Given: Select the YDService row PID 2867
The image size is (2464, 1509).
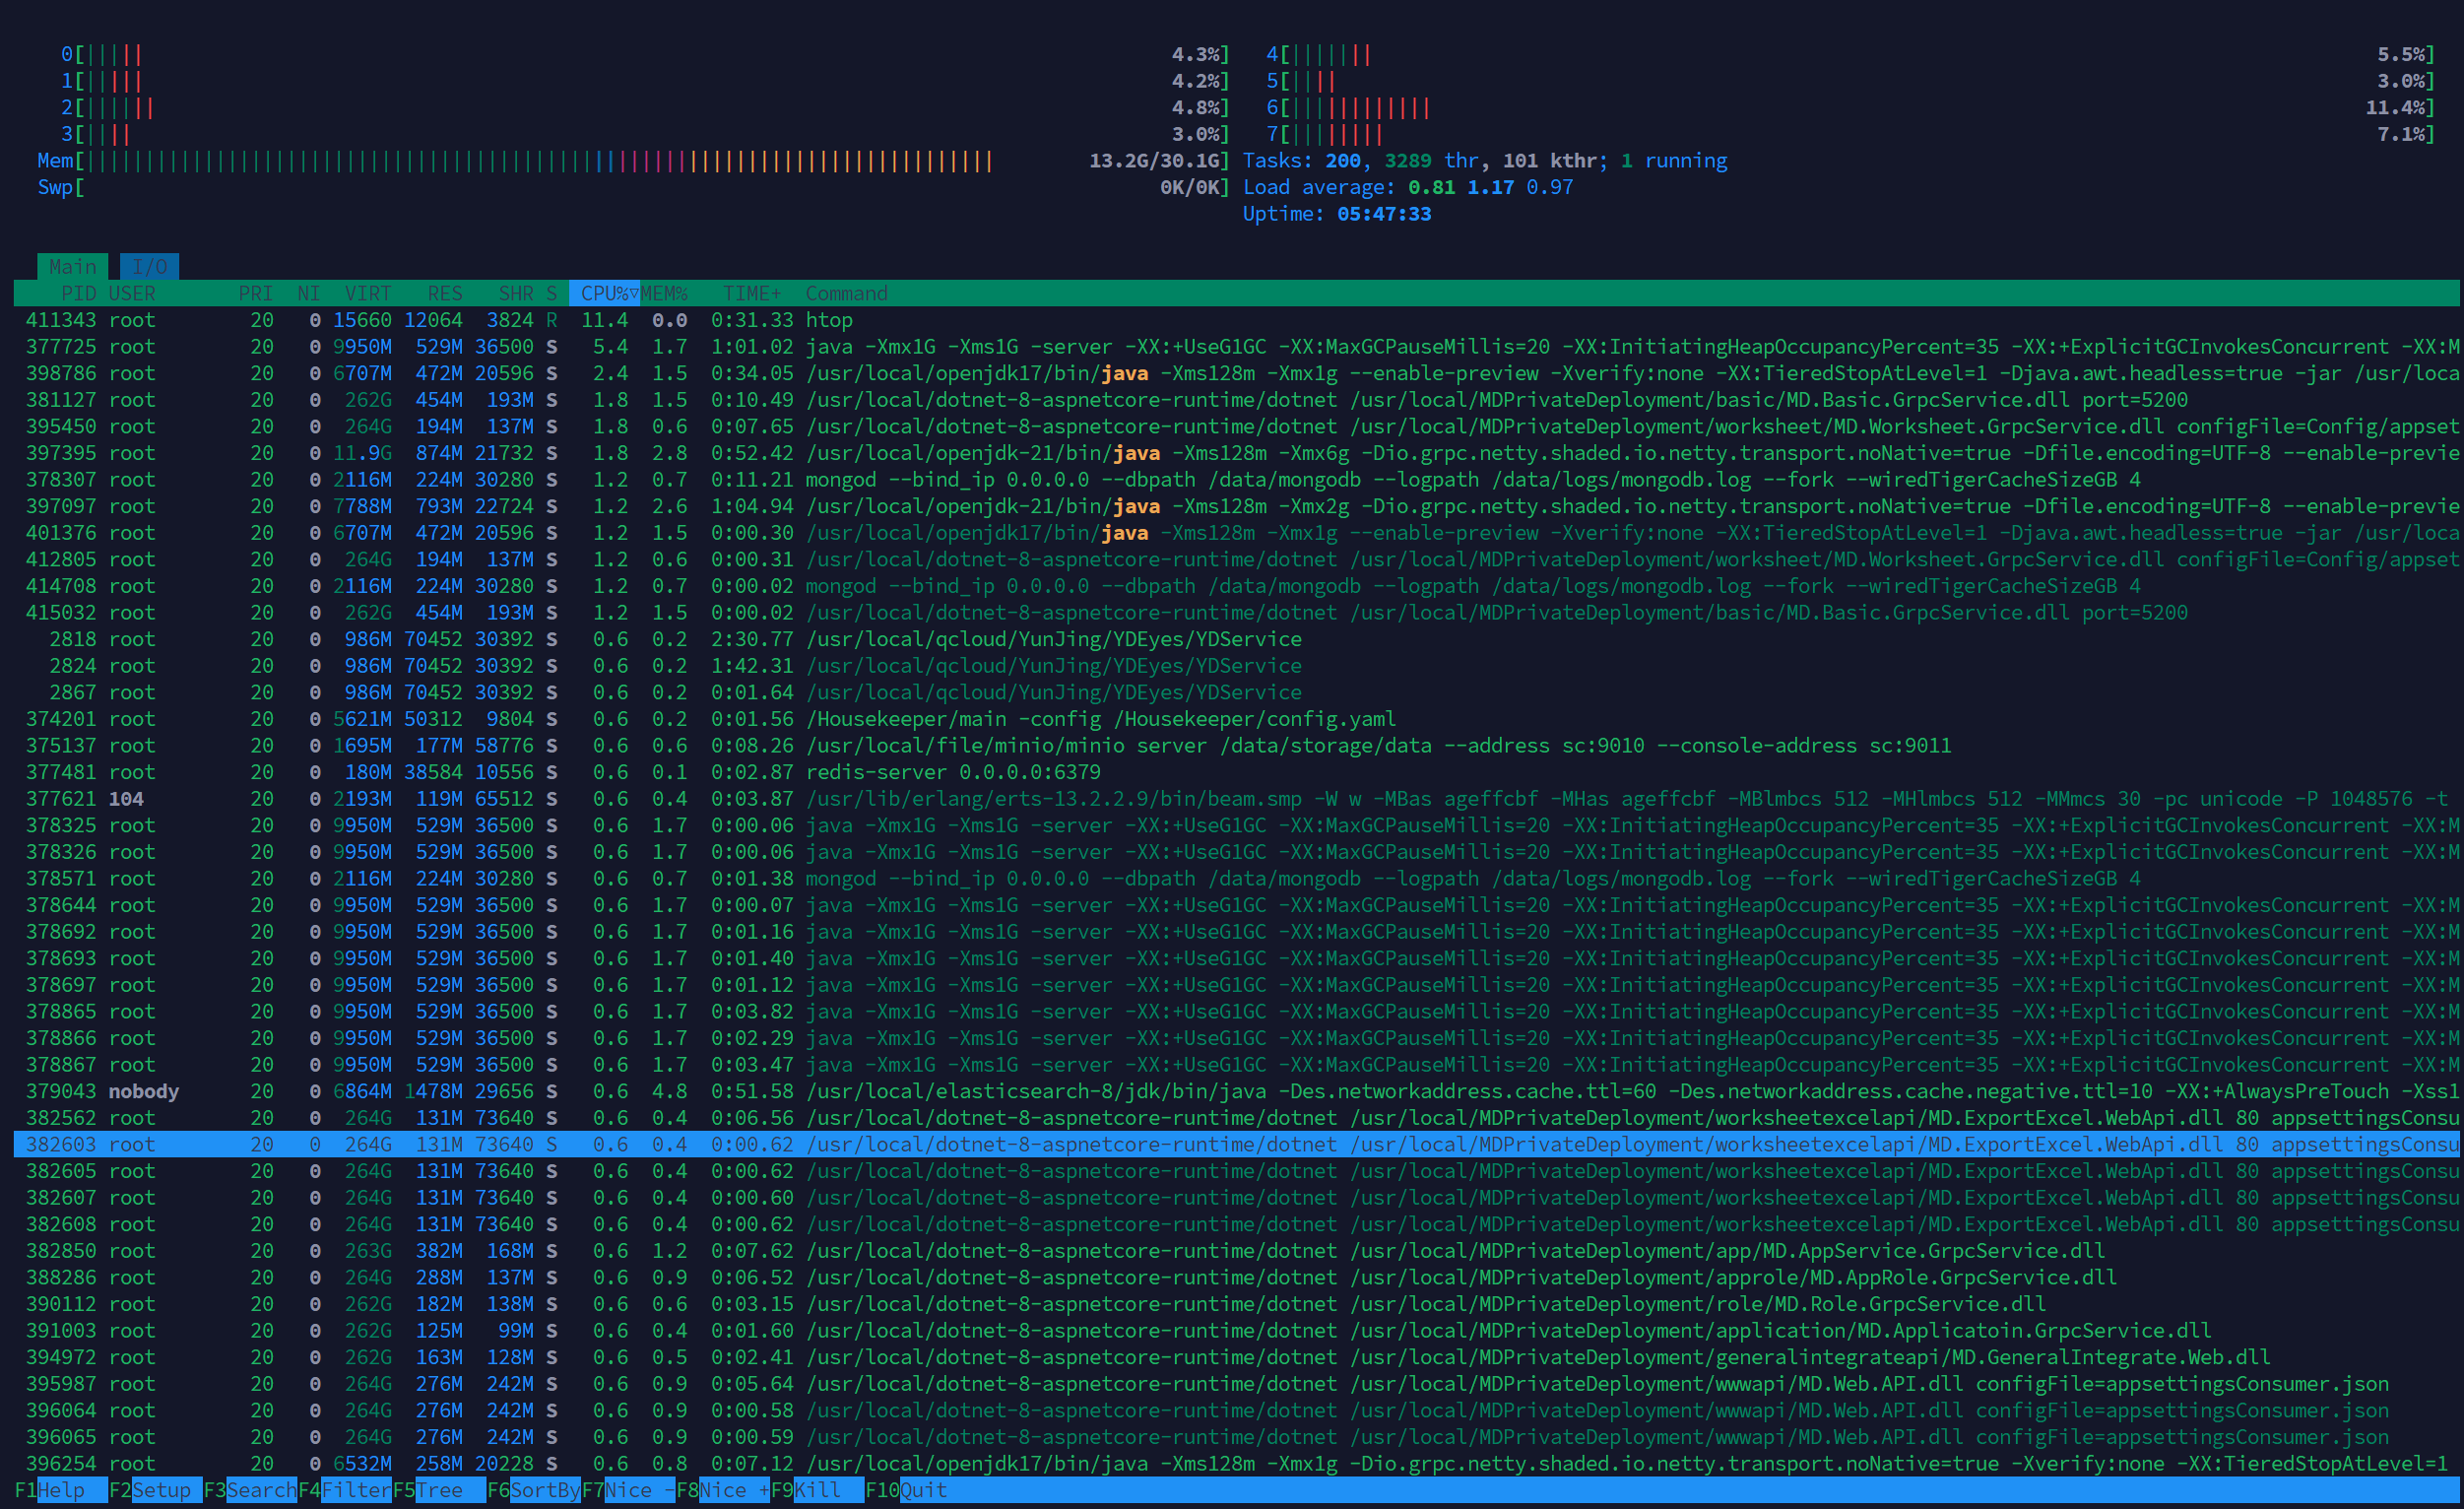Looking at the screenshot, I should [x=1236, y=693].
